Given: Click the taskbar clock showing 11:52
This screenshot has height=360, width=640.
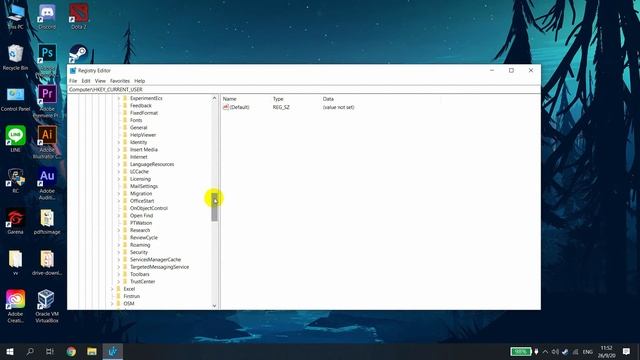Looking at the screenshot, I should point(607,351).
